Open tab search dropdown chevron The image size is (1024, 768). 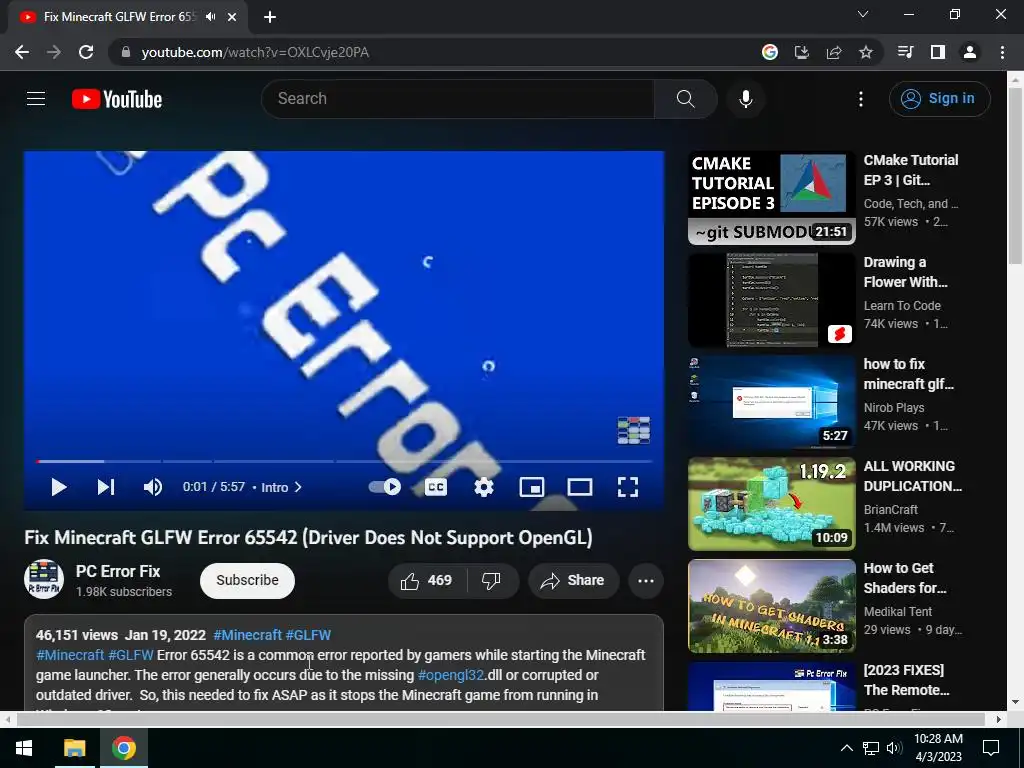tap(863, 14)
